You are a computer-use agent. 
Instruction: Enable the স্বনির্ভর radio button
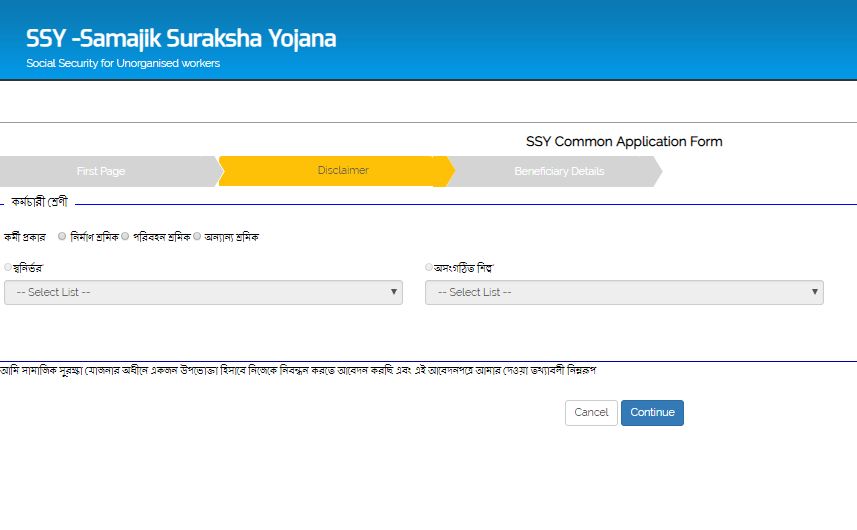(9, 268)
